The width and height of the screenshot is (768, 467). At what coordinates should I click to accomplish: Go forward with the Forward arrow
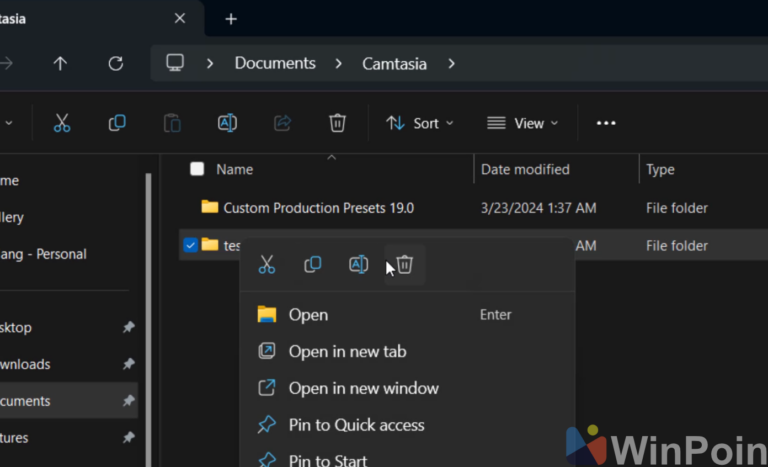pos(6,63)
